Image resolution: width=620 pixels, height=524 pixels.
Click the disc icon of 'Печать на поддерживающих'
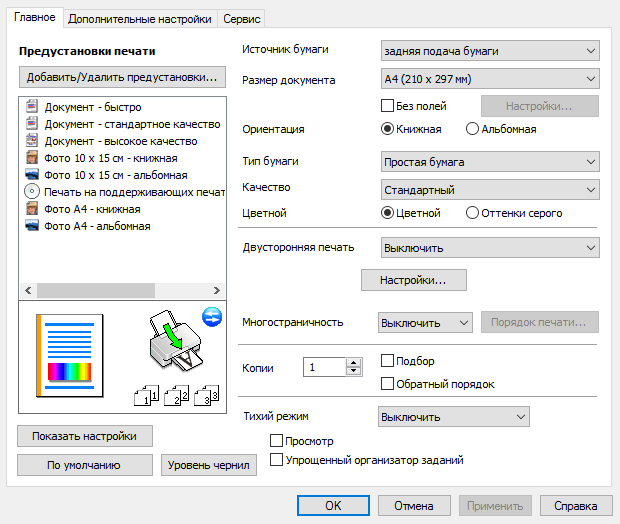[32, 191]
